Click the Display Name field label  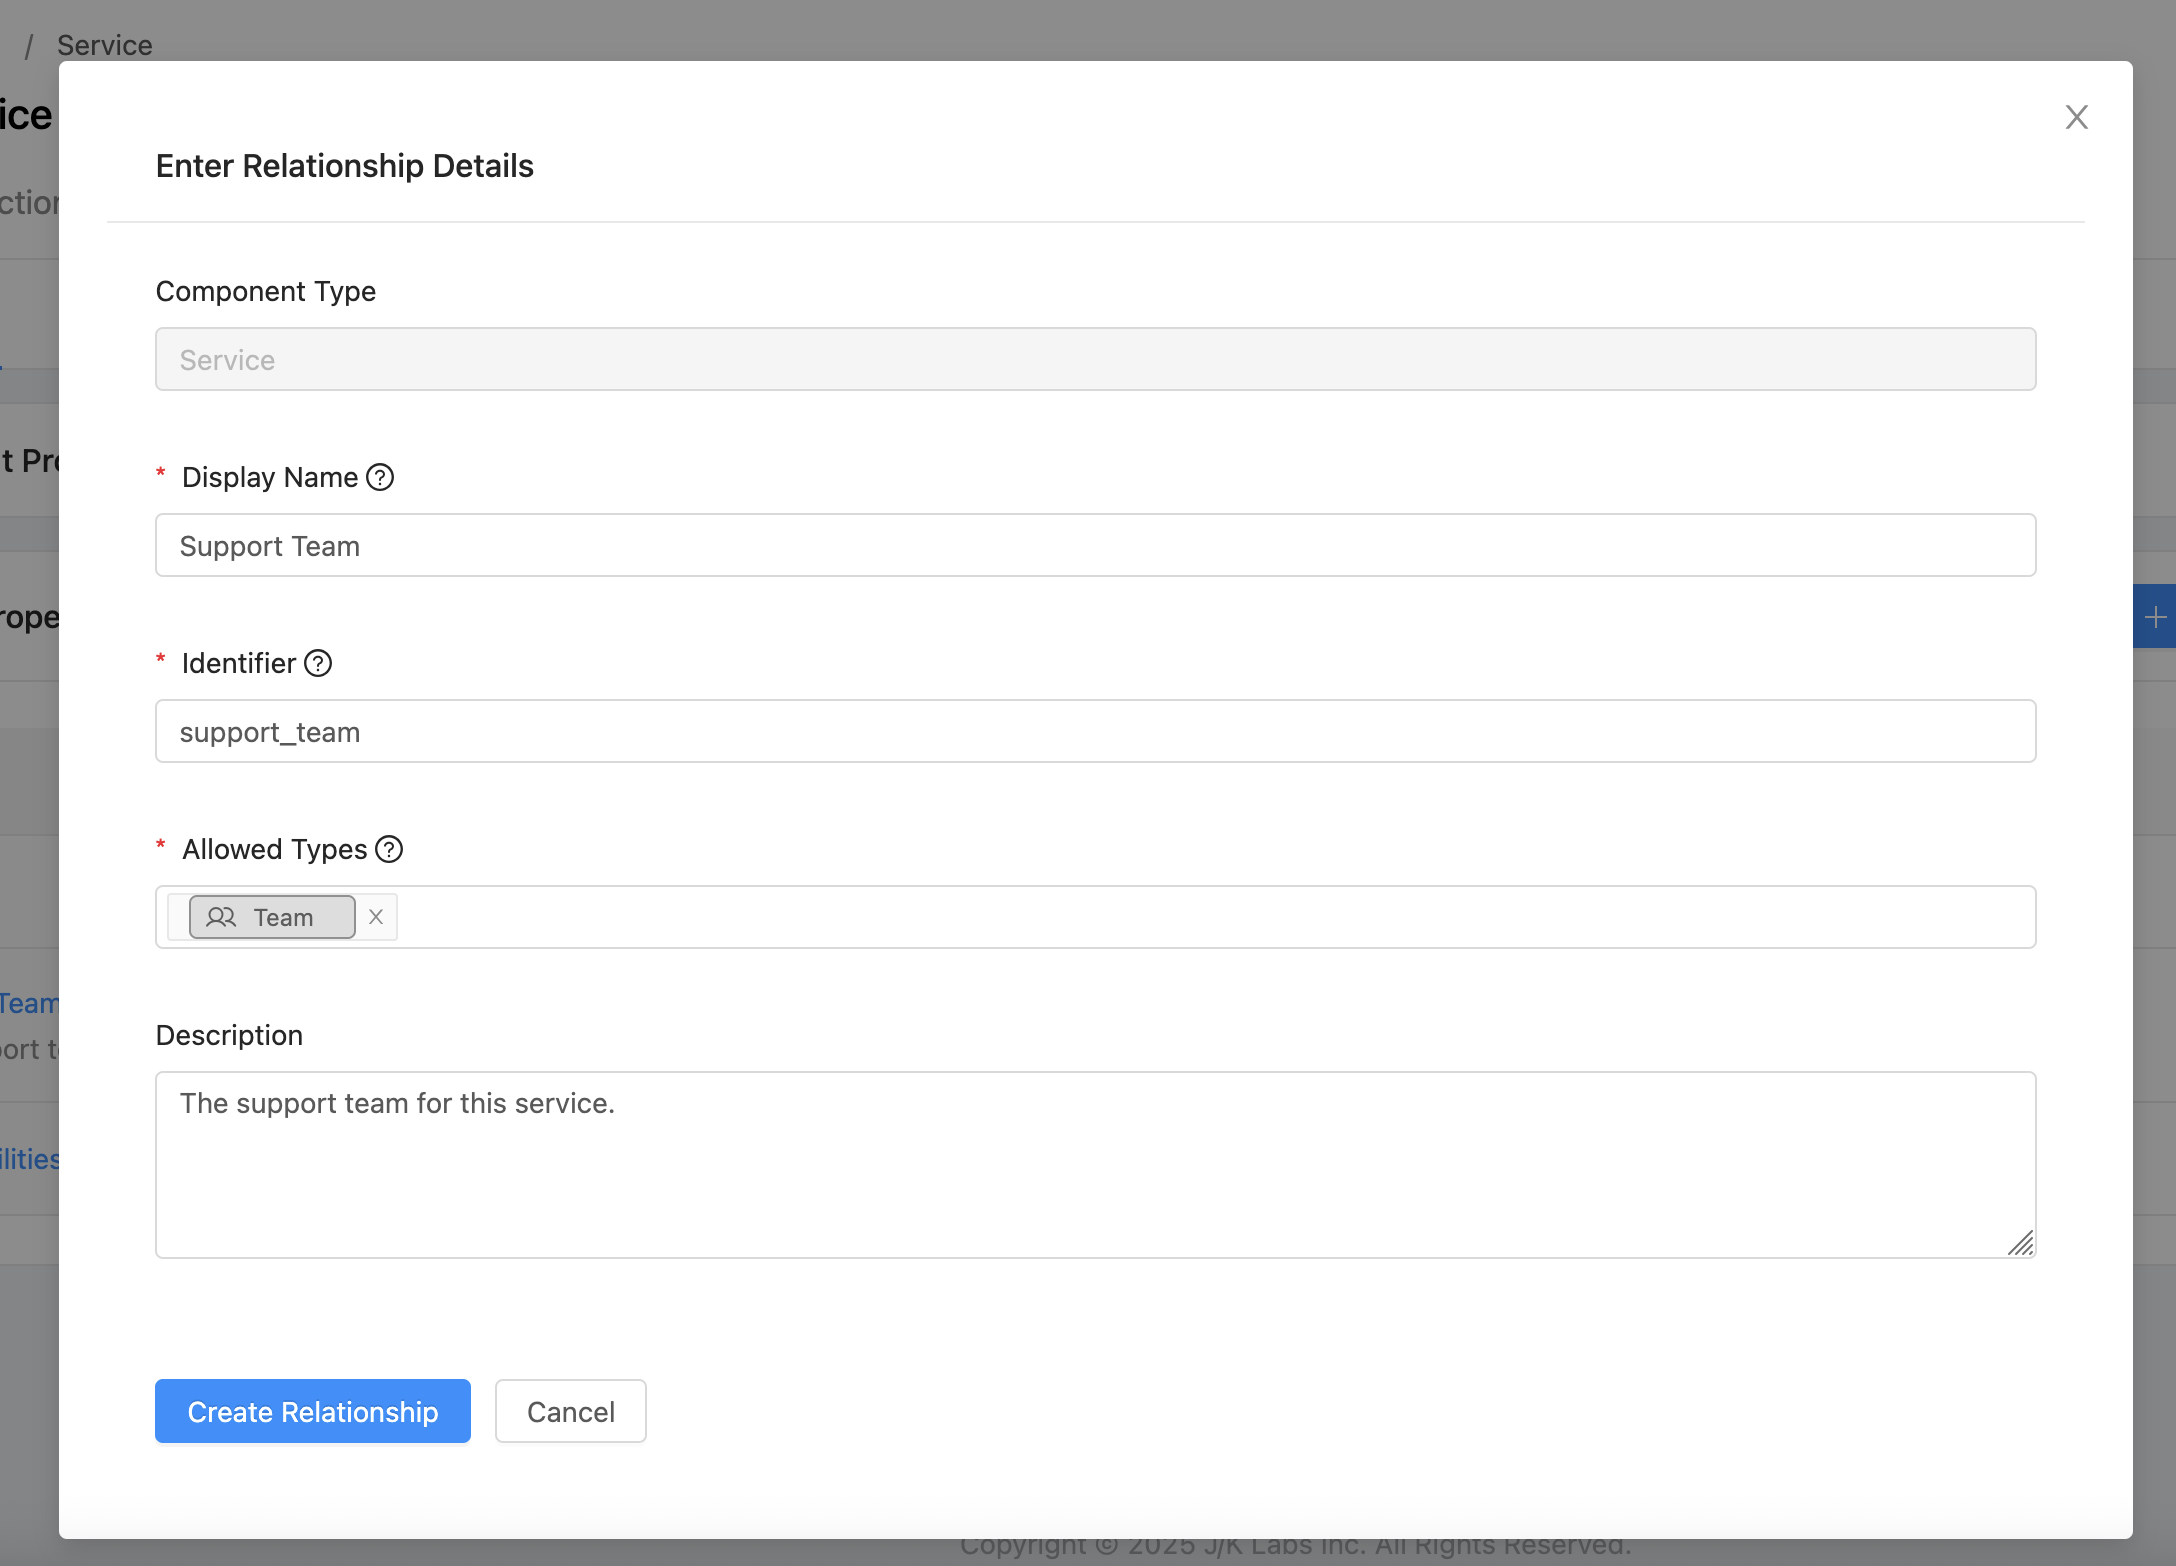click(269, 477)
